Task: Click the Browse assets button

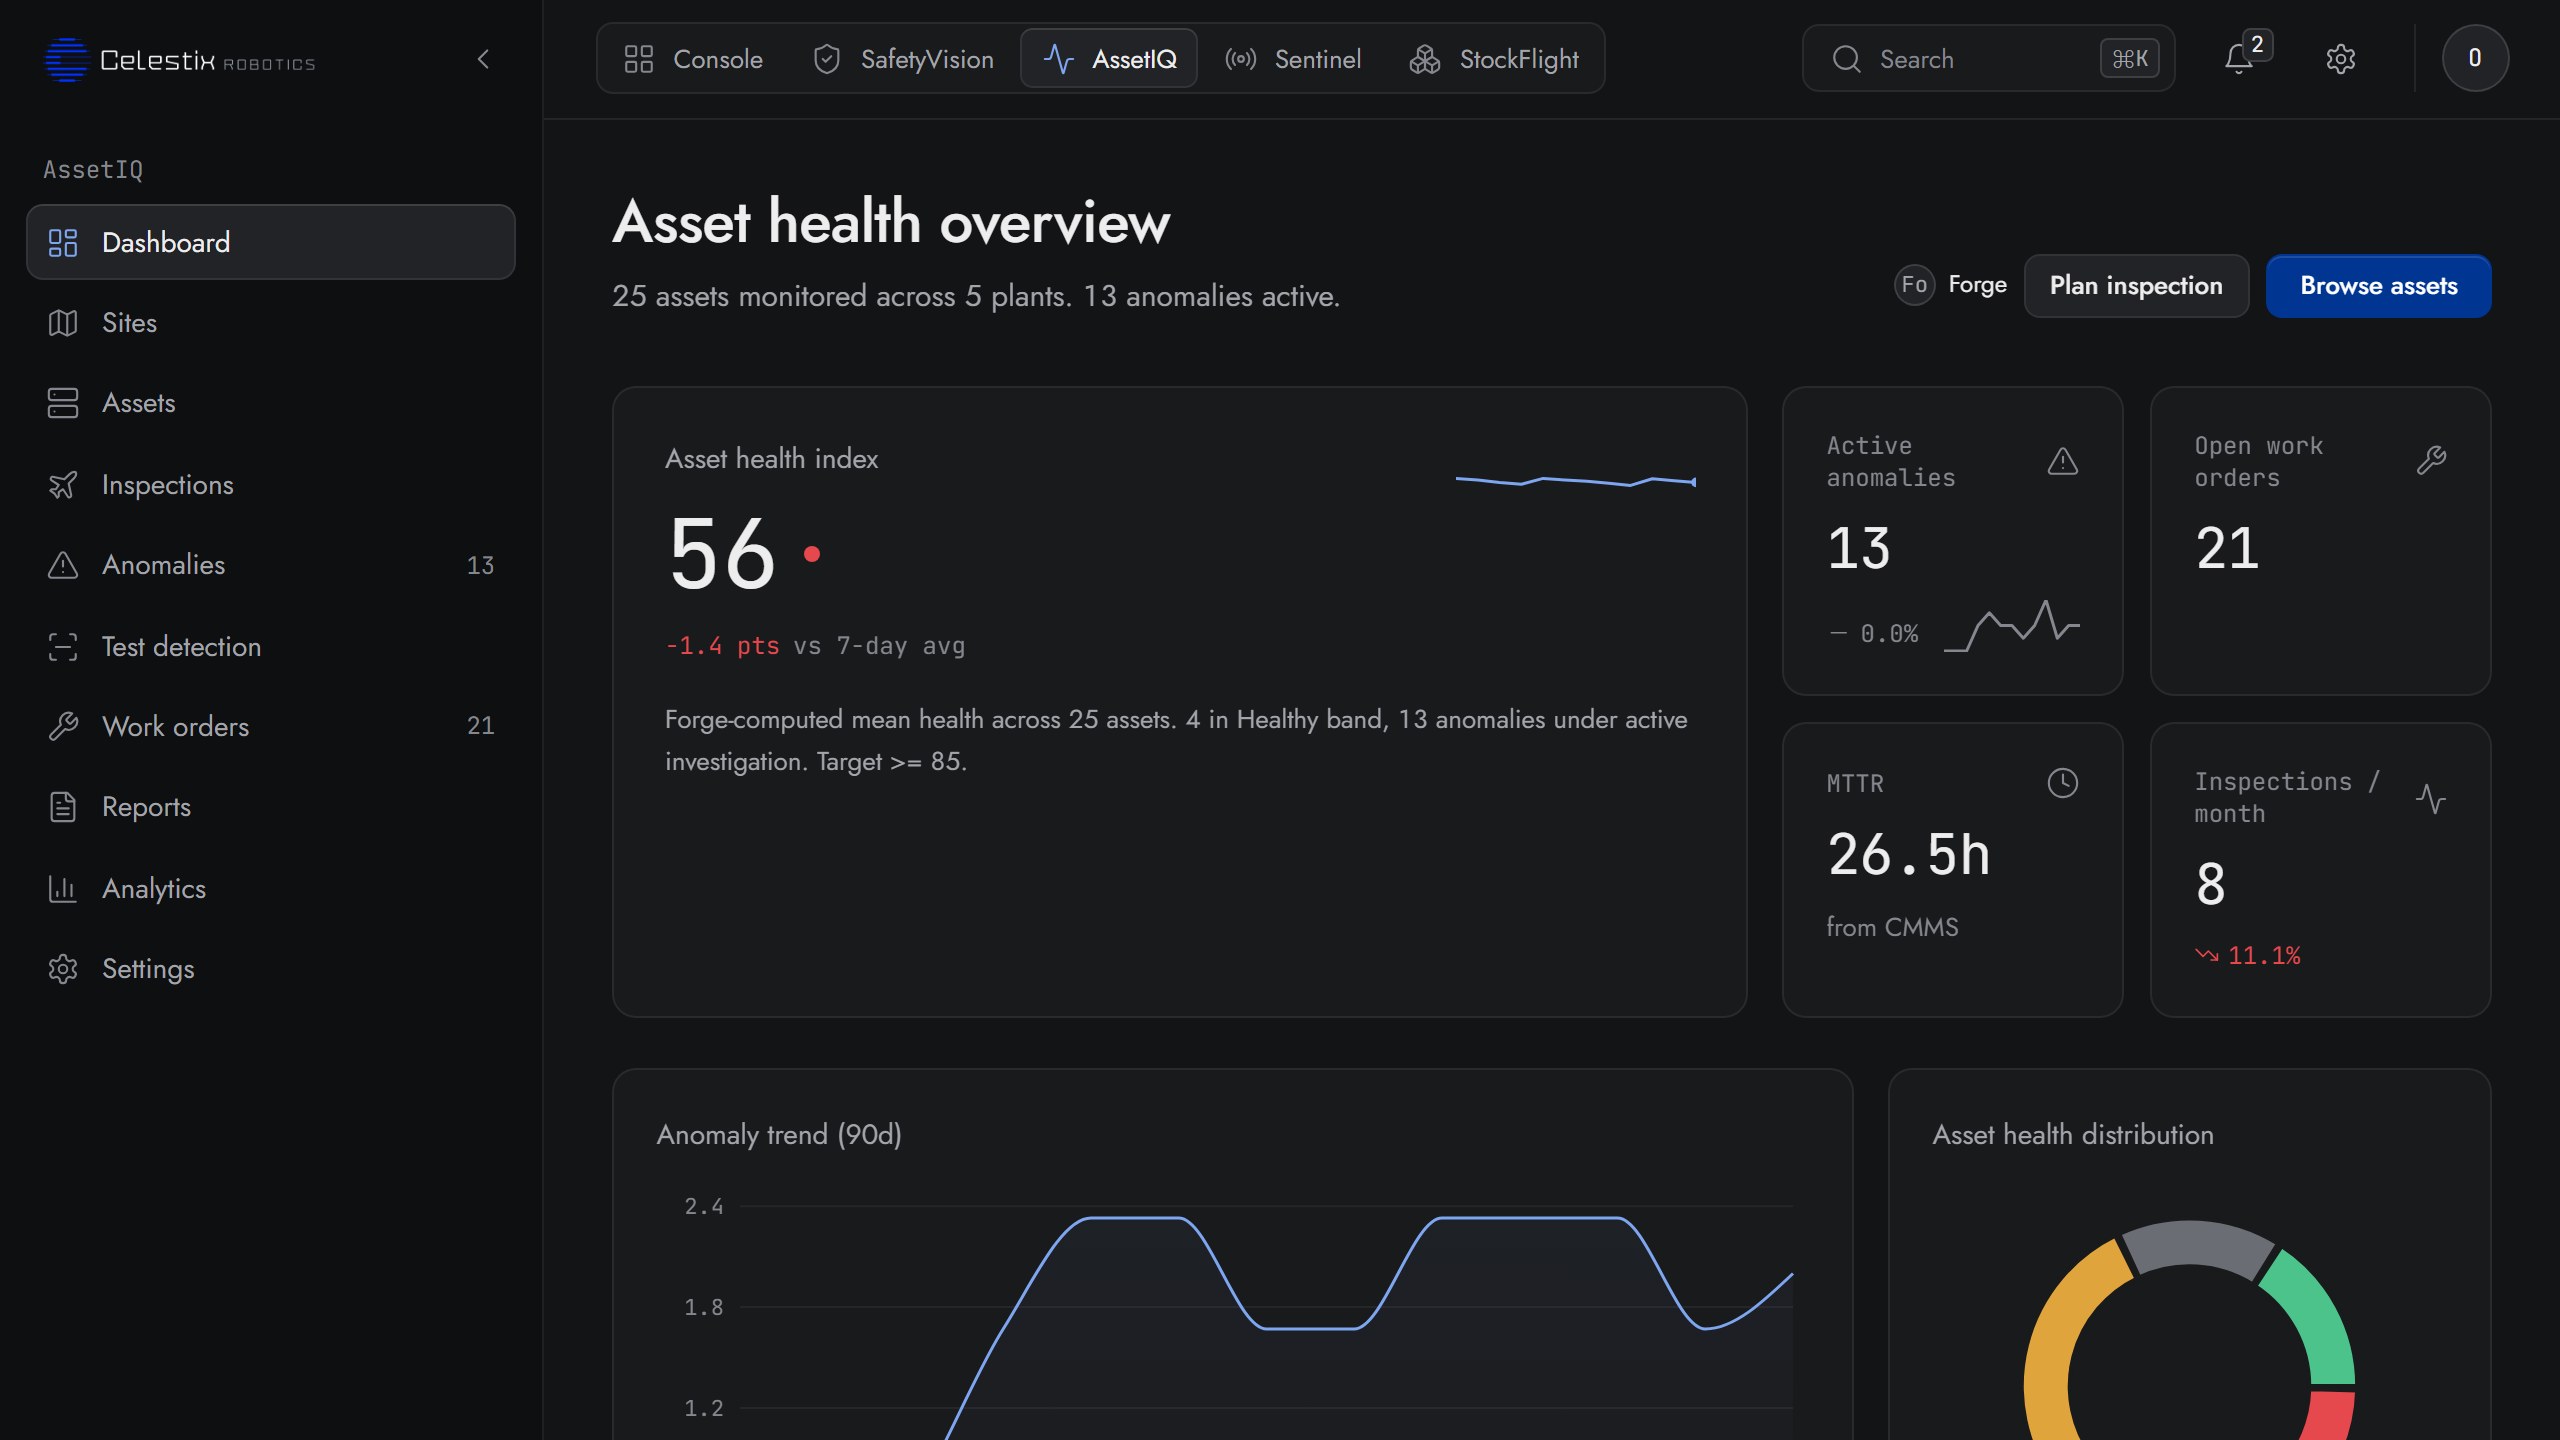Action: tap(2378, 286)
